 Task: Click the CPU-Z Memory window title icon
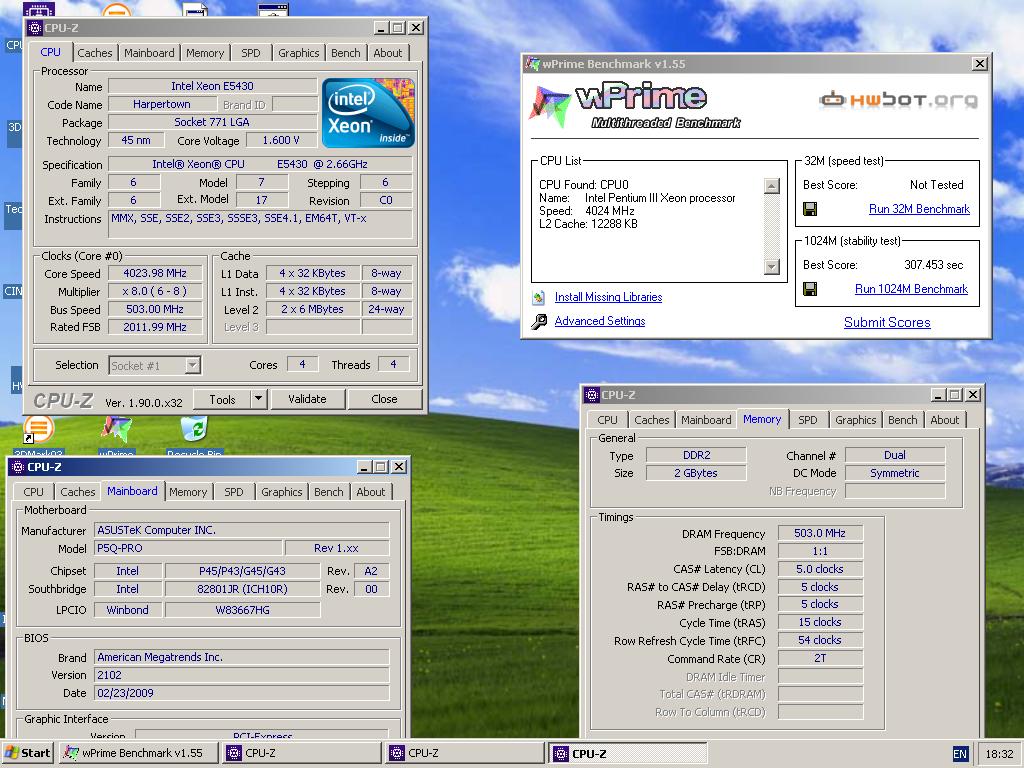(592, 395)
